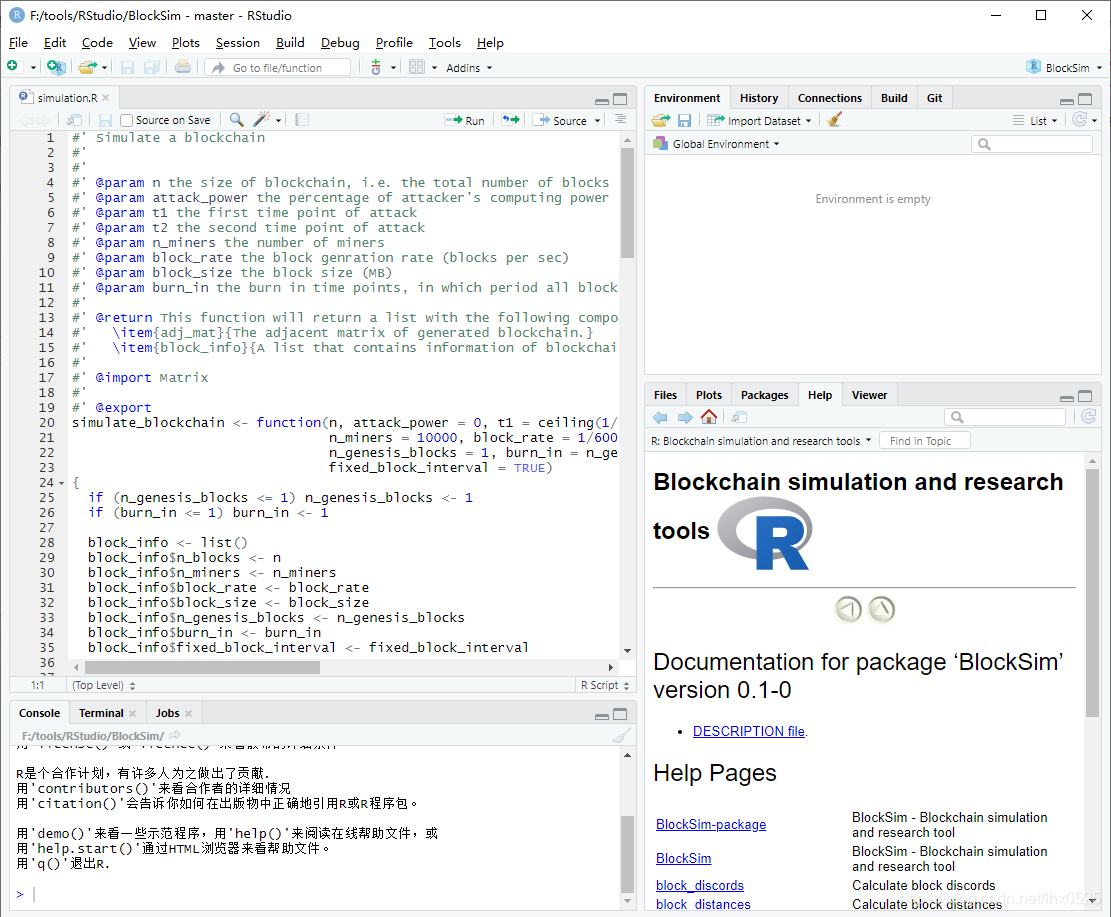Switch to the Terminal tab

click(101, 713)
